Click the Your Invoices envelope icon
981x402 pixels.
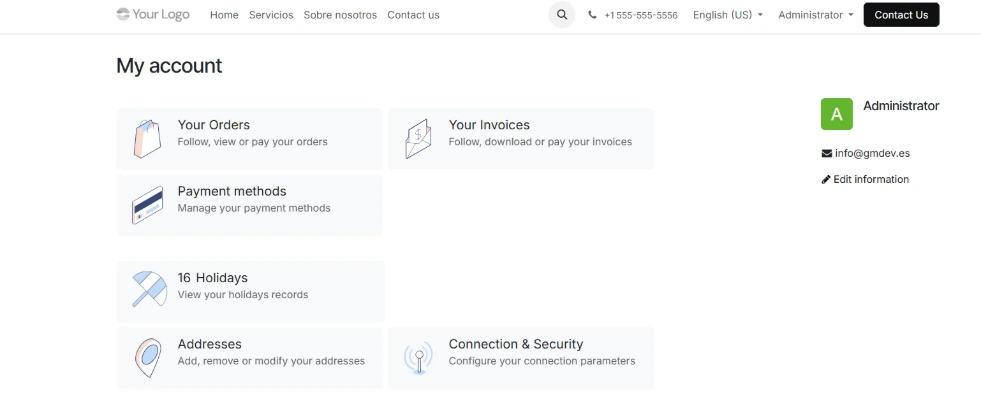418,139
